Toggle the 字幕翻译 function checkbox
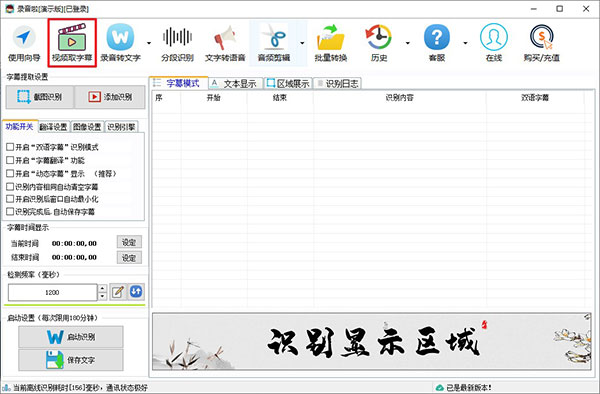The width and height of the screenshot is (600, 394). pyautogui.click(x=10, y=160)
